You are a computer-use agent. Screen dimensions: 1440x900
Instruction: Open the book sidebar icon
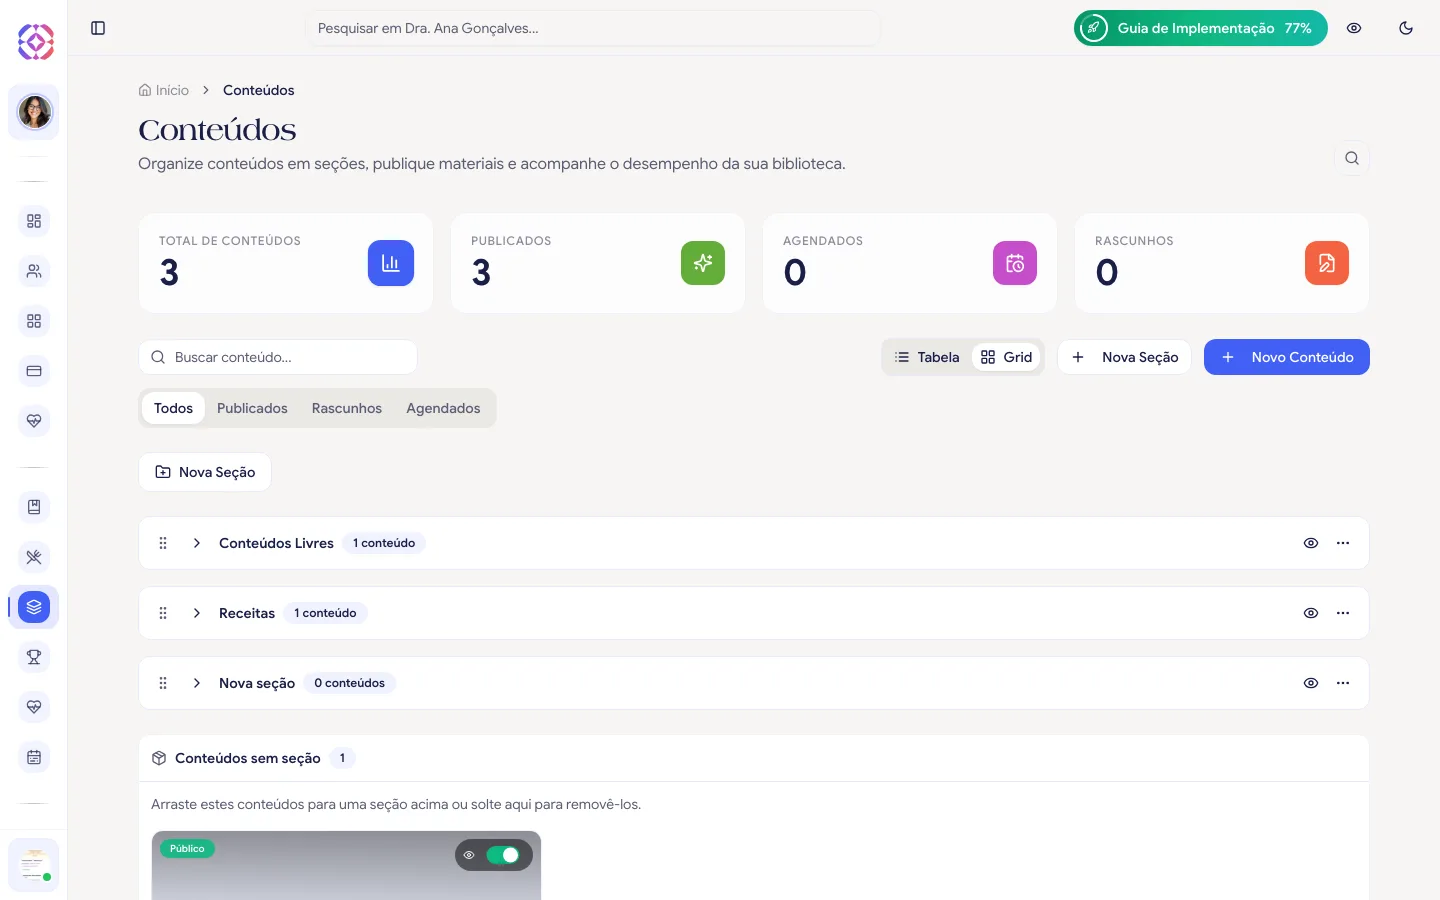[34, 507]
